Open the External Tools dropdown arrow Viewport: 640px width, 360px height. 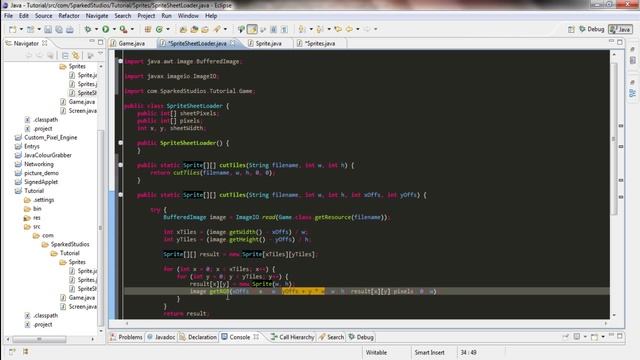pyautogui.click(x=132, y=29)
